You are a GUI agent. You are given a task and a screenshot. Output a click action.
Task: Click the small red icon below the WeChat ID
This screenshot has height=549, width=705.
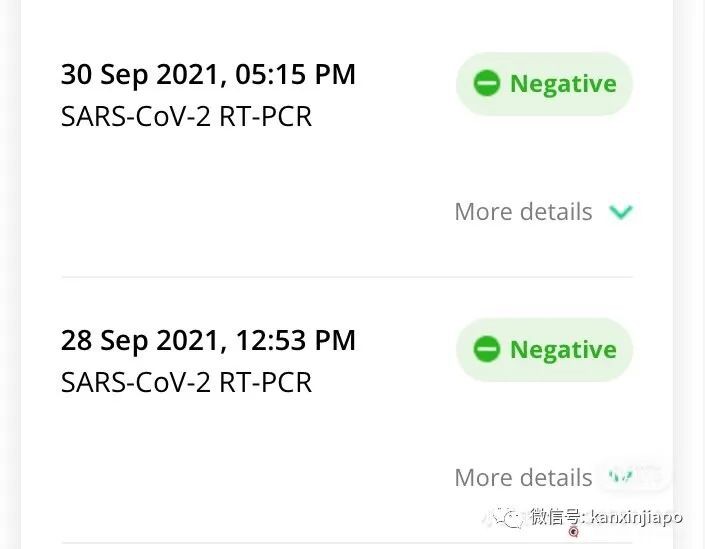[573, 532]
